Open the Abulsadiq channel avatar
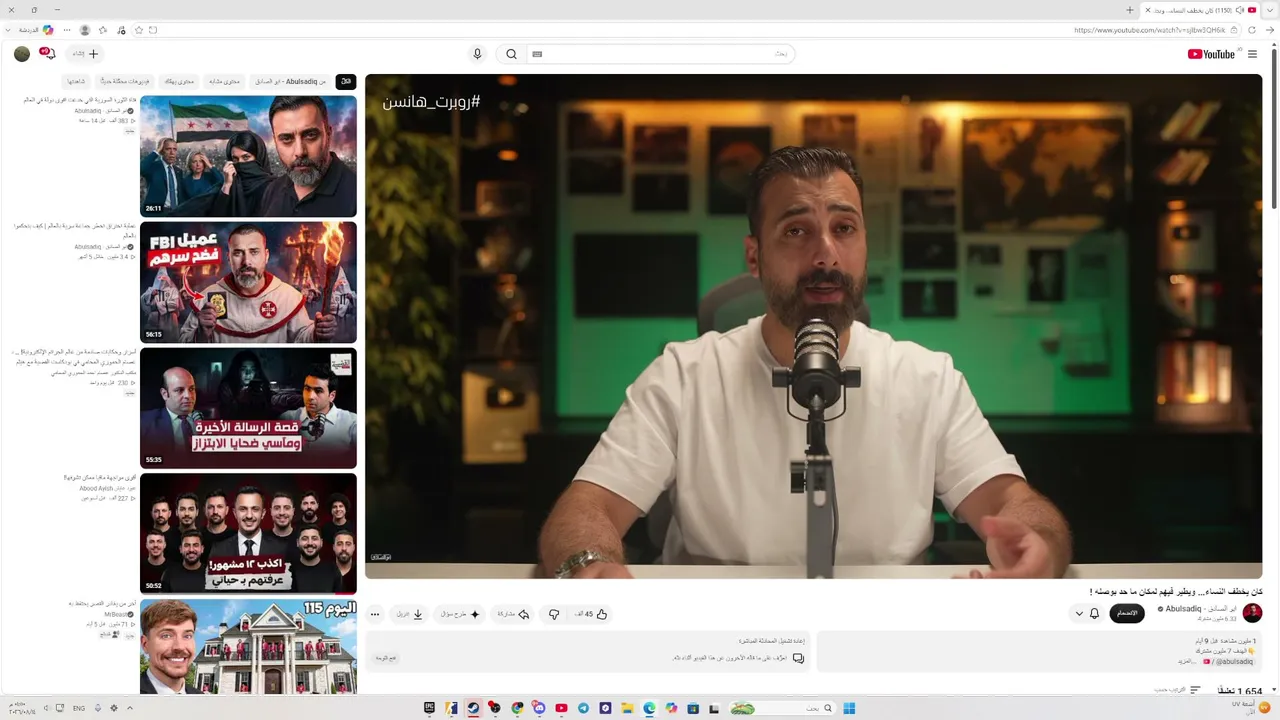Image resolution: width=1280 pixels, height=720 pixels. [1252, 613]
